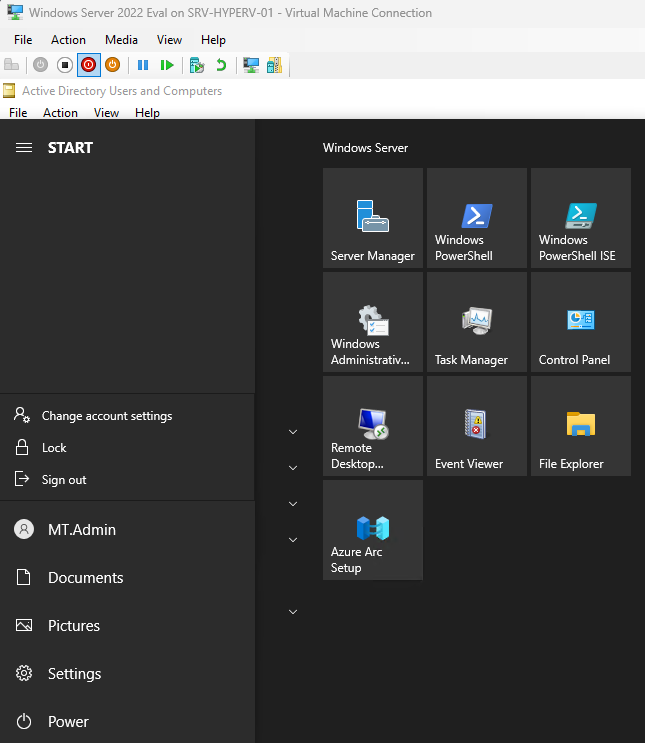Open the Server Manager tile
The image size is (645, 743).
point(373,218)
